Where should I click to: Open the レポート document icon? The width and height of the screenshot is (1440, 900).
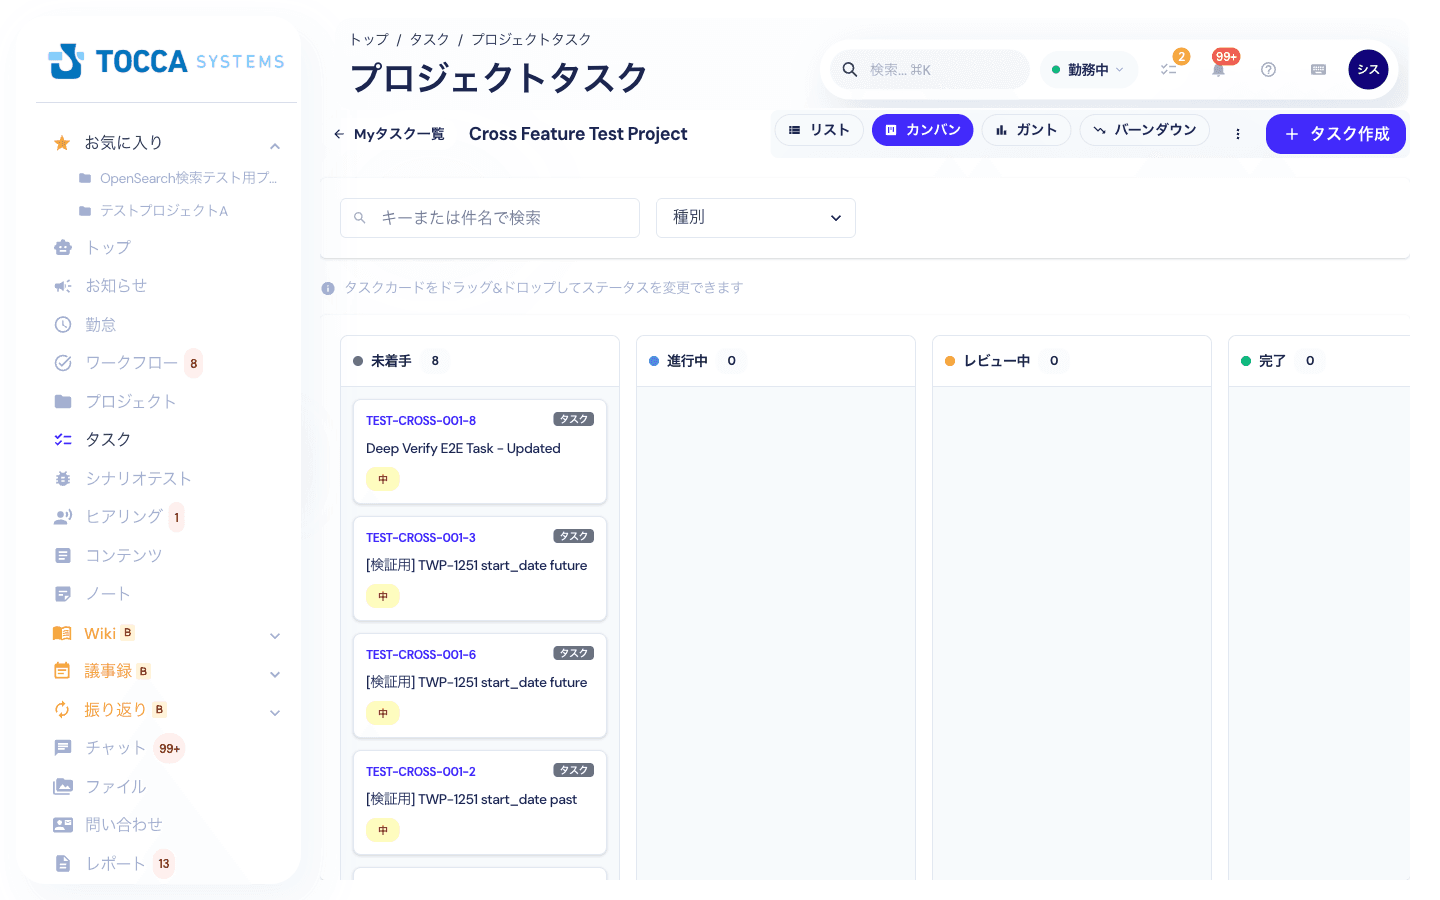point(63,864)
